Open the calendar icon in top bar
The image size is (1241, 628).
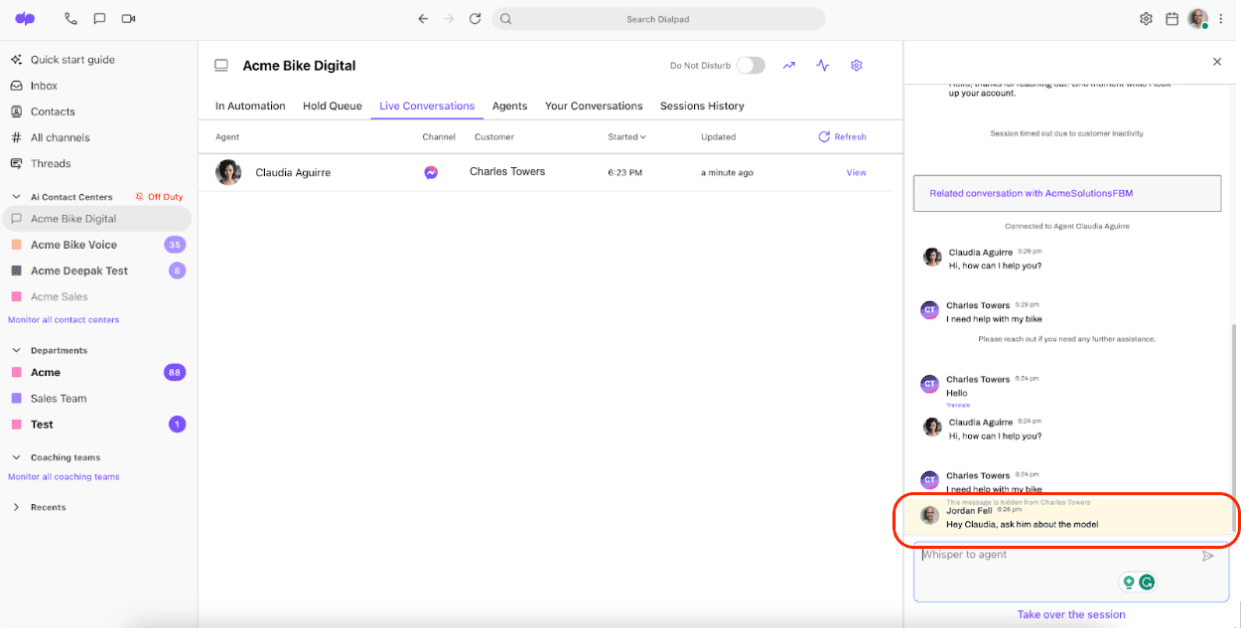[1172, 19]
